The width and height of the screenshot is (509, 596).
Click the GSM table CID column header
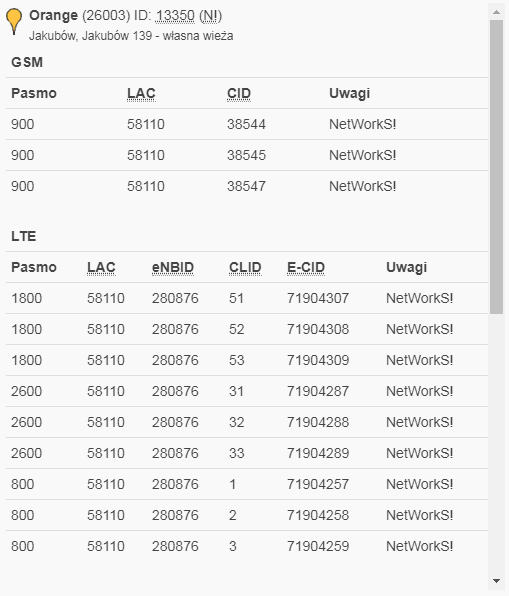[x=239, y=94]
